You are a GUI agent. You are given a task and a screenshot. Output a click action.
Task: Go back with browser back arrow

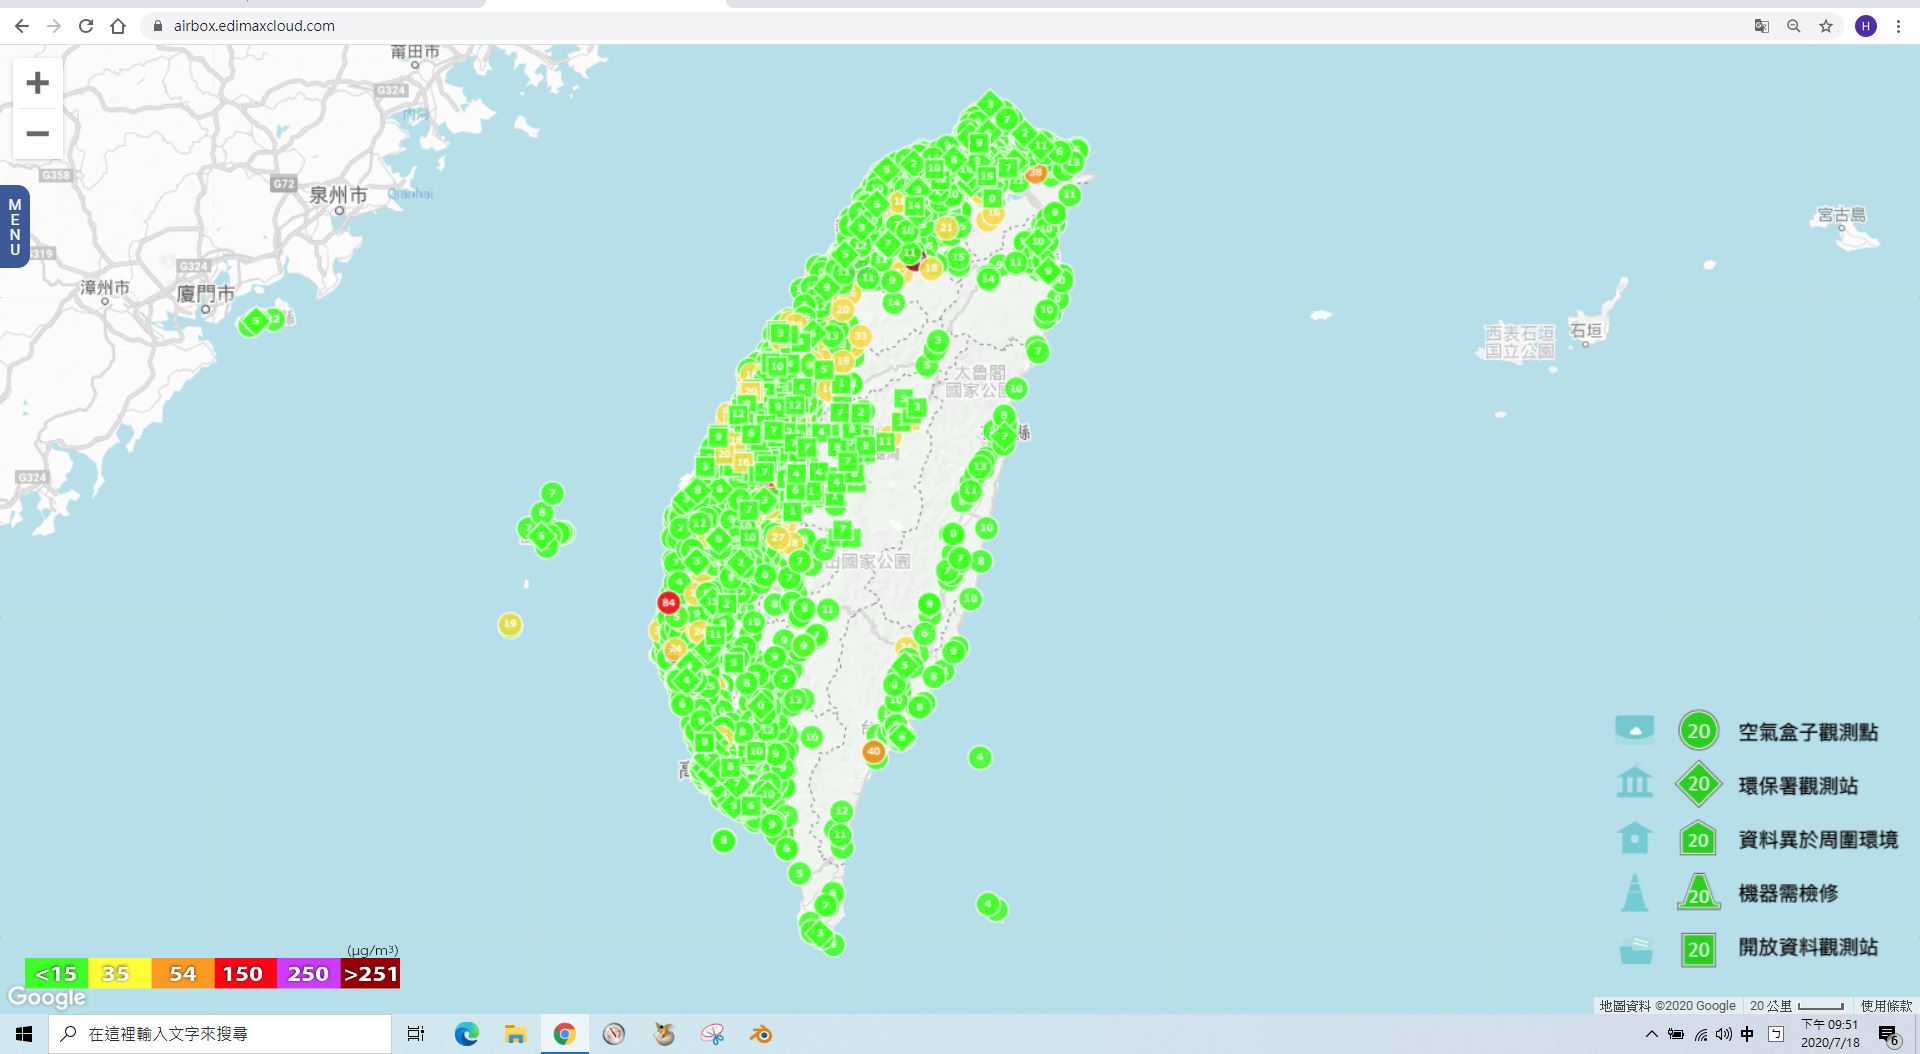22,26
